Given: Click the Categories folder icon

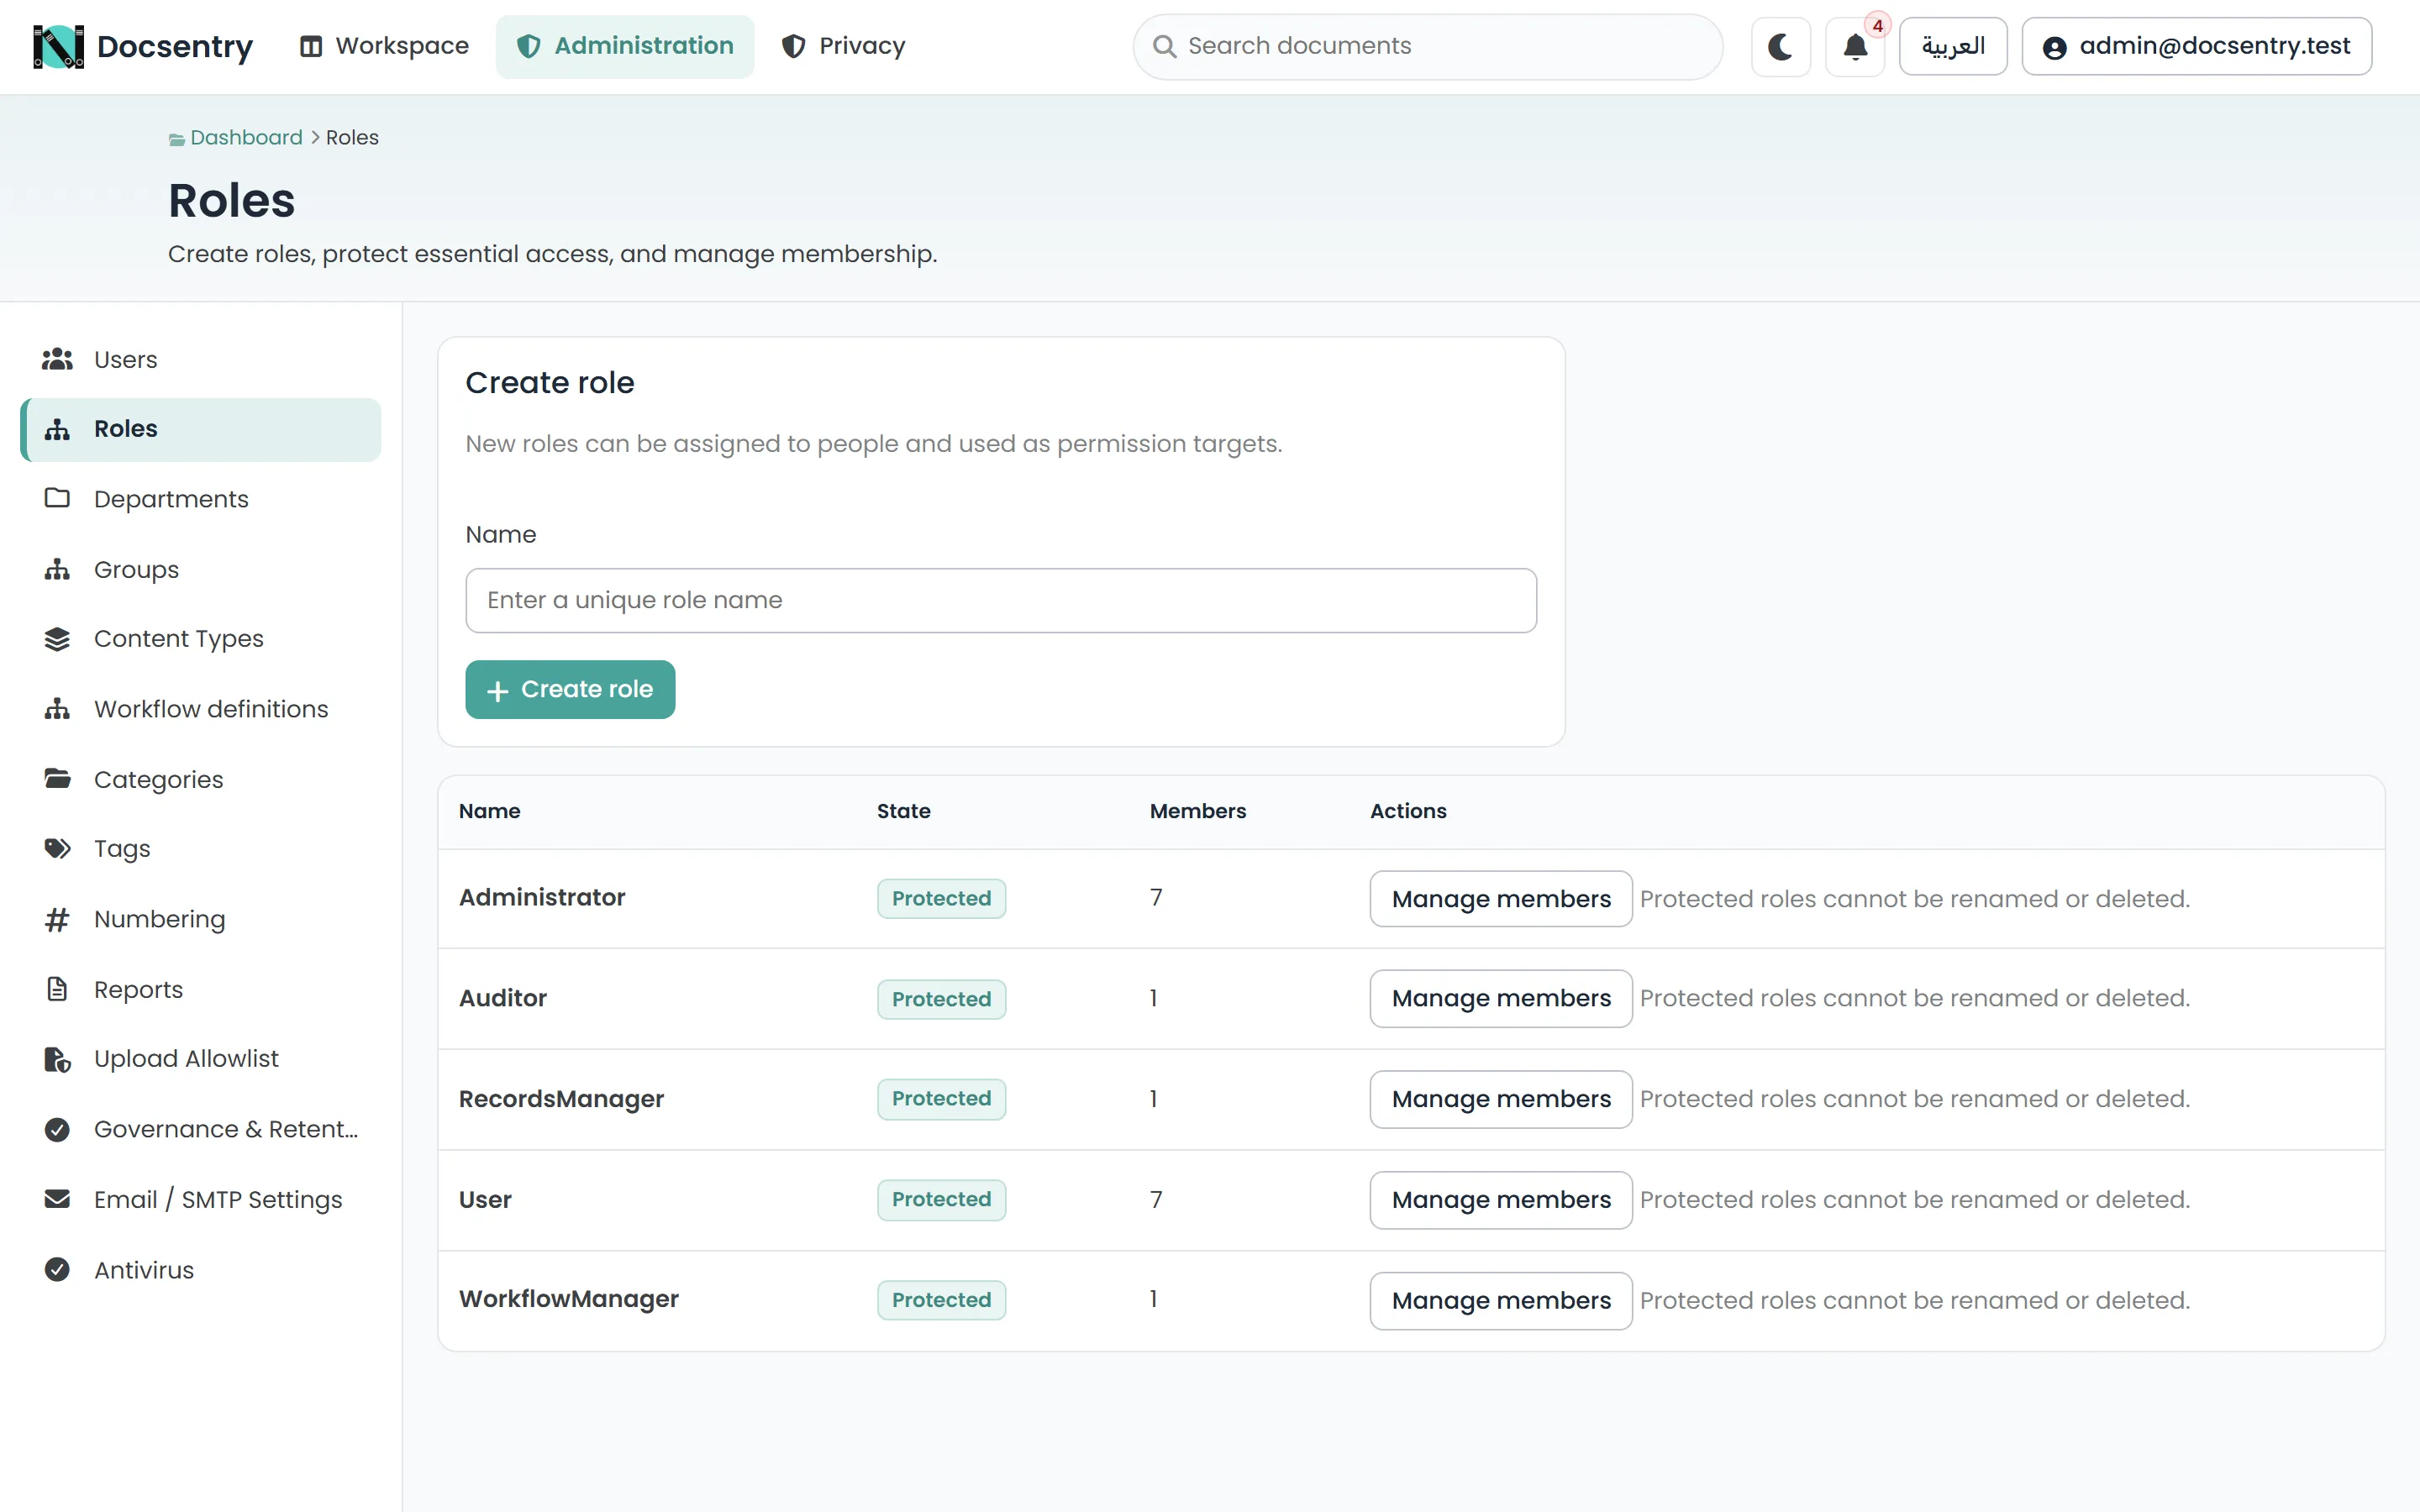Looking at the screenshot, I should click(57, 778).
